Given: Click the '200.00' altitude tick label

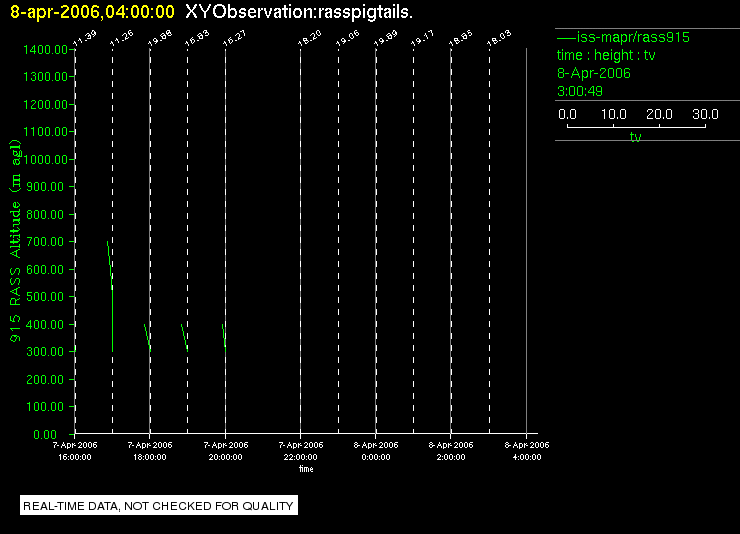Looking at the screenshot, I should (x=45, y=379).
